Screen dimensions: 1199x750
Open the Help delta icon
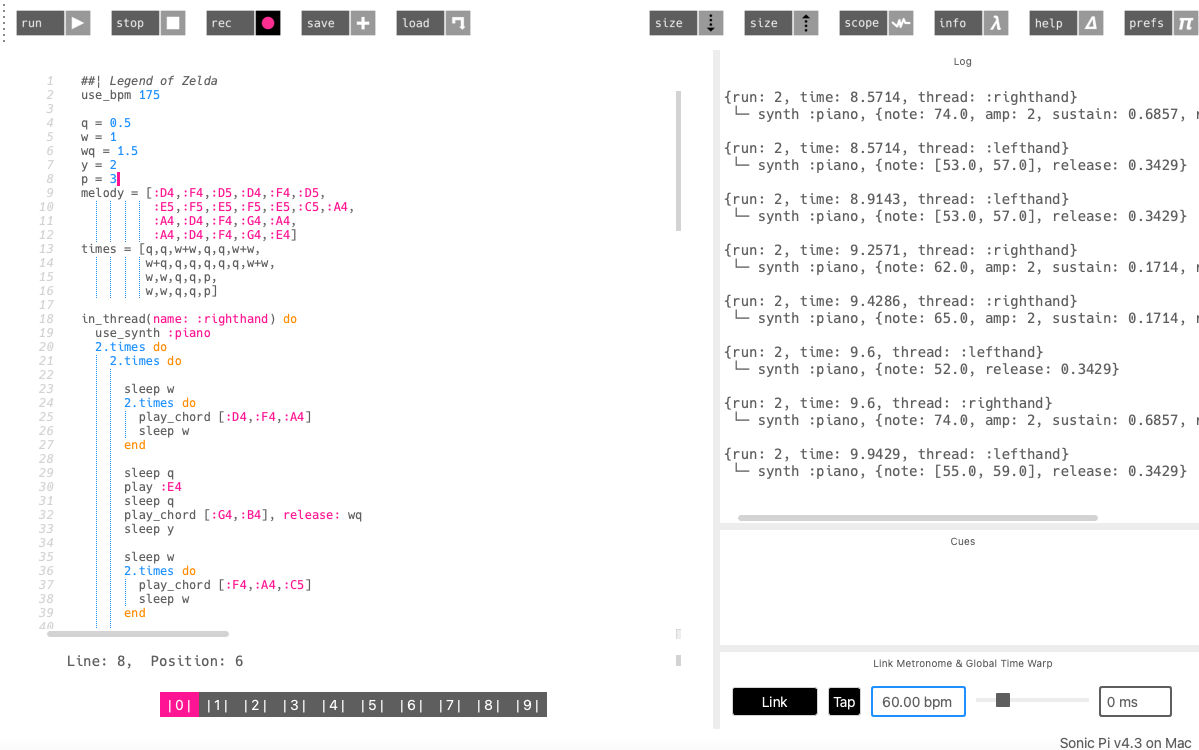[x=1089, y=22]
